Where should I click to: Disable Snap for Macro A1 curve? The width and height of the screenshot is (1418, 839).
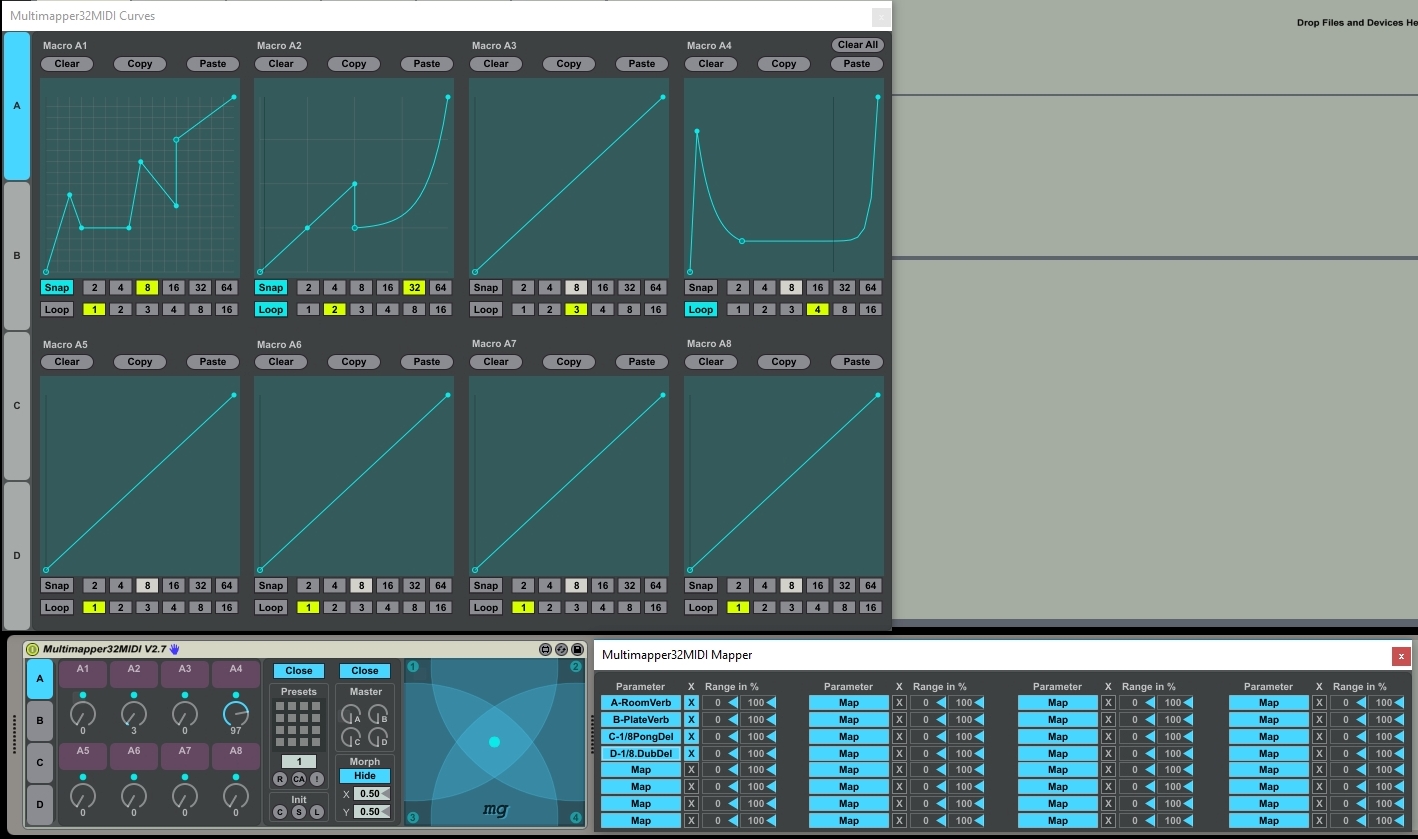(x=57, y=288)
